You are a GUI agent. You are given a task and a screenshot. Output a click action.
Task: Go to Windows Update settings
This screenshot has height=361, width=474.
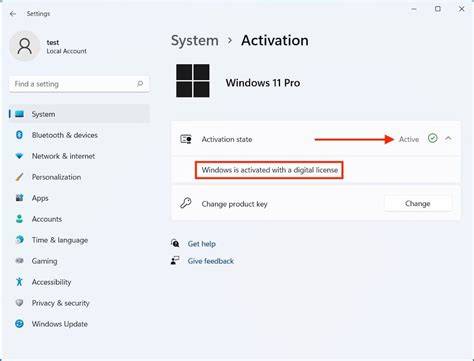pos(60,324)
